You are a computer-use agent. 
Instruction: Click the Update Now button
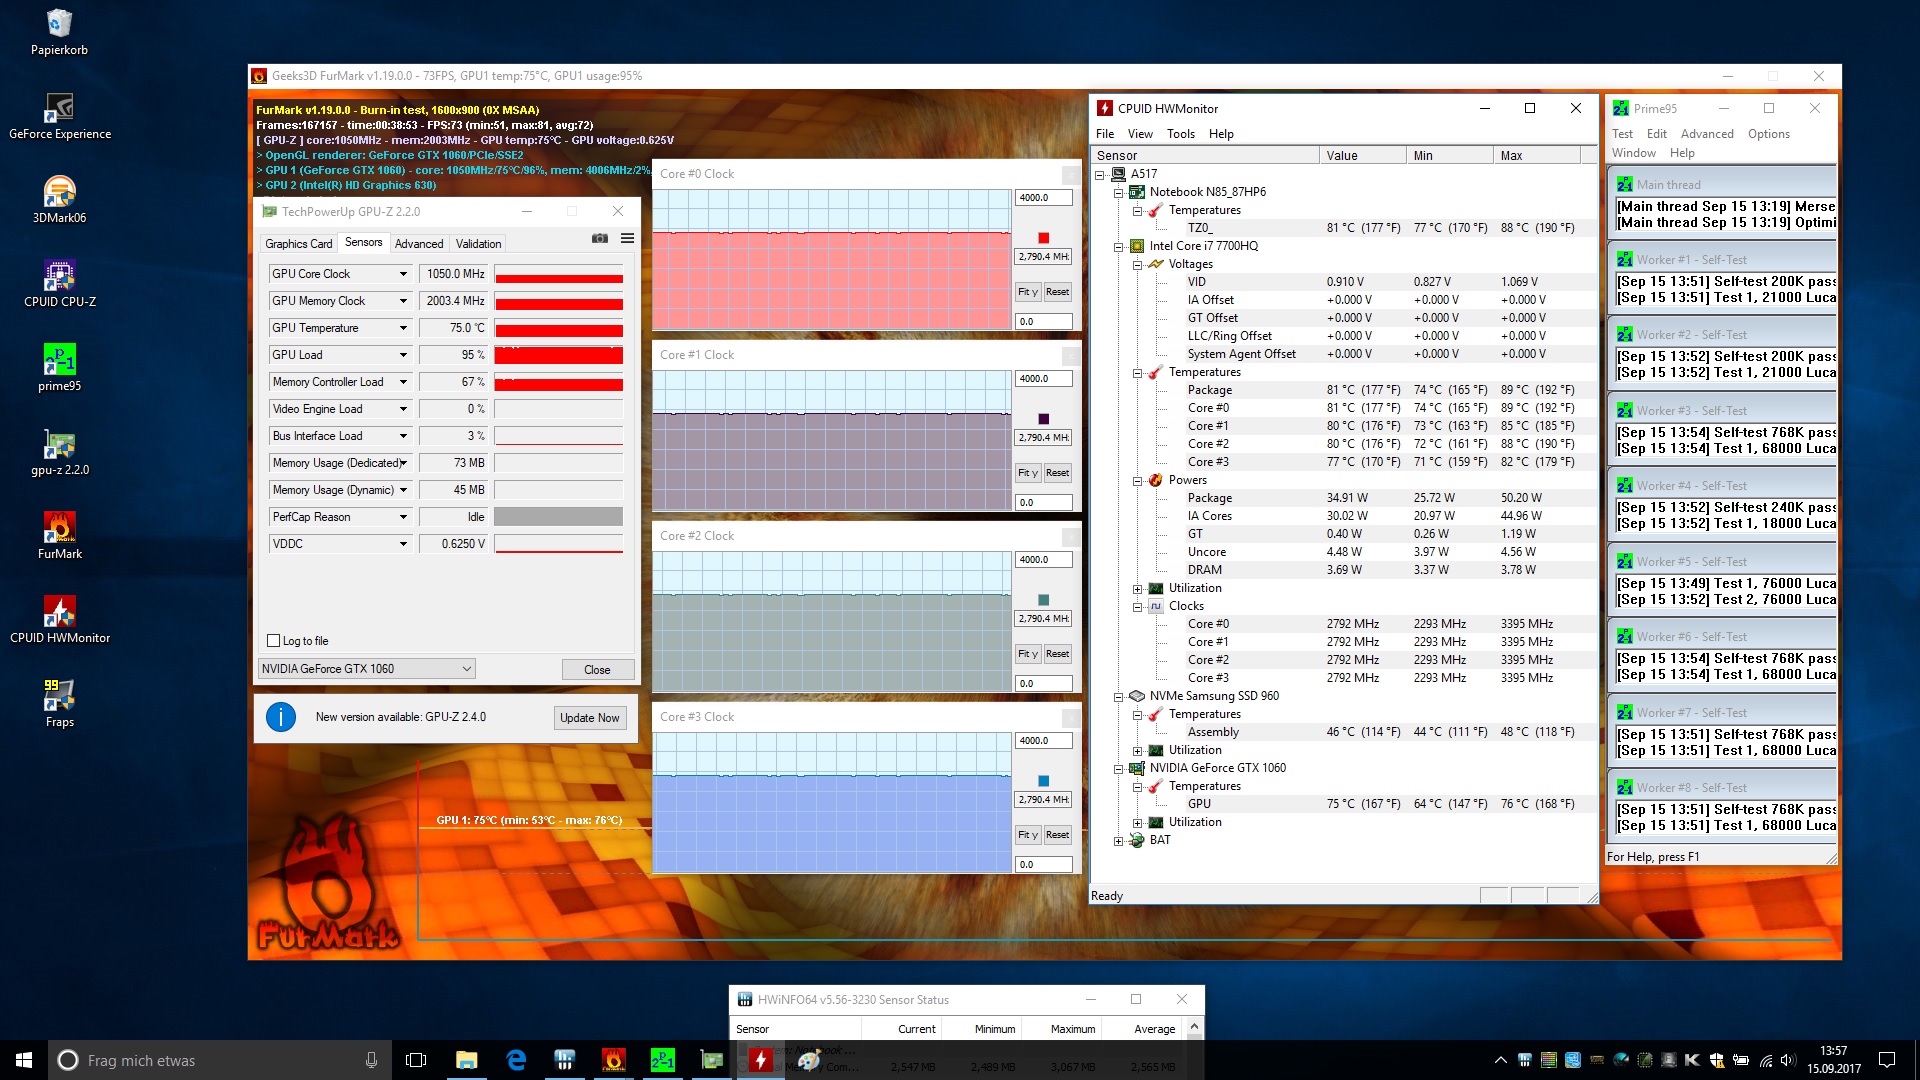[589, 718]
